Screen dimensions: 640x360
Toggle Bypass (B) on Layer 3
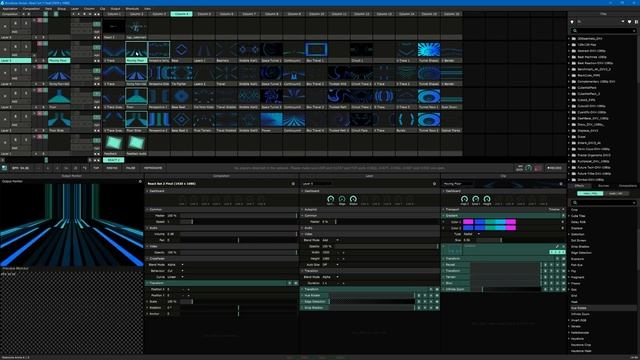[15, 93]
